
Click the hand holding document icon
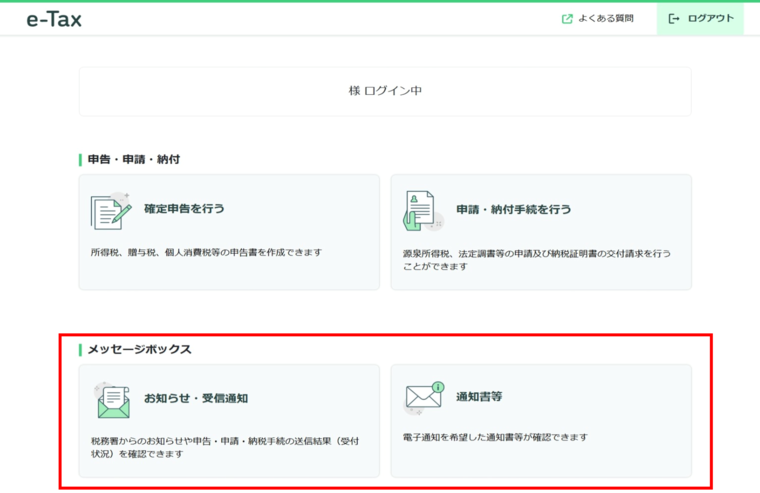click(423, 211)
